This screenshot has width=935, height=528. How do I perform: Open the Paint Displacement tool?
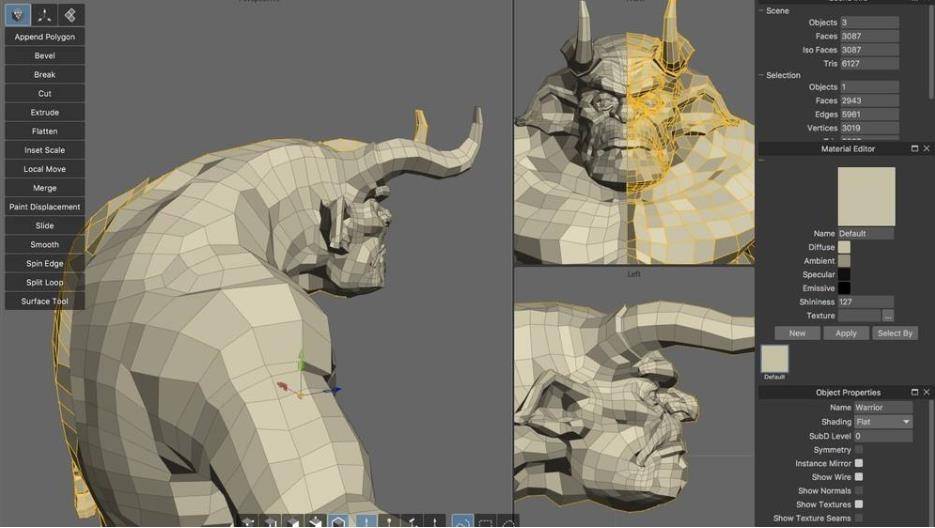point(45,206)
